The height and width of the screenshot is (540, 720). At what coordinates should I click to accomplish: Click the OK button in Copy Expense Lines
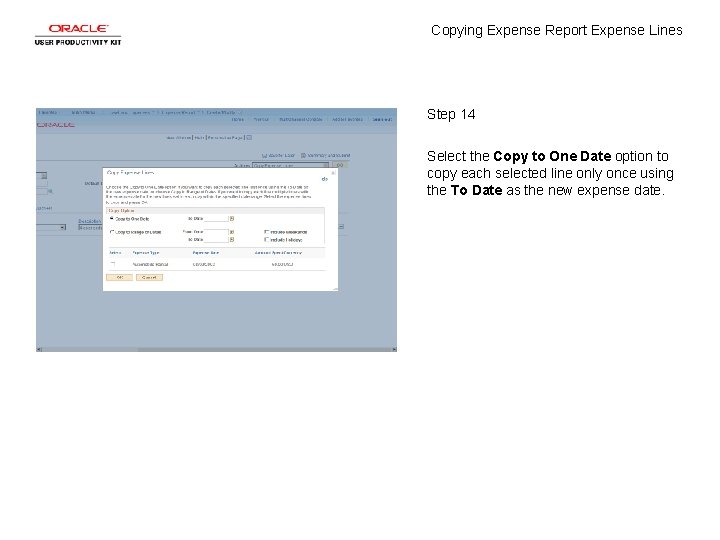click(x=119, y=277)
